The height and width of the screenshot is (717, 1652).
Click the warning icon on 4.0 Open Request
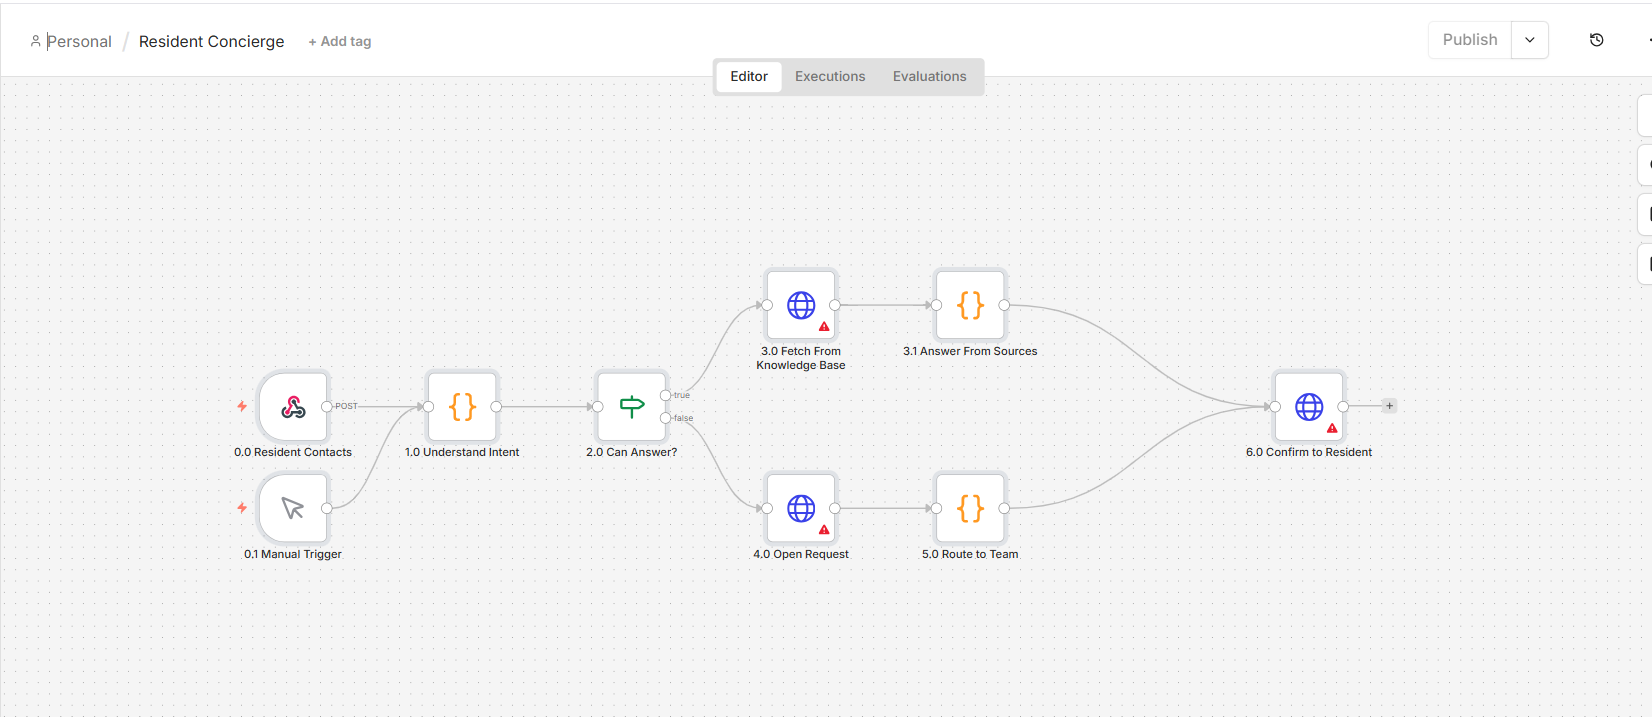[x=824, y=530]
